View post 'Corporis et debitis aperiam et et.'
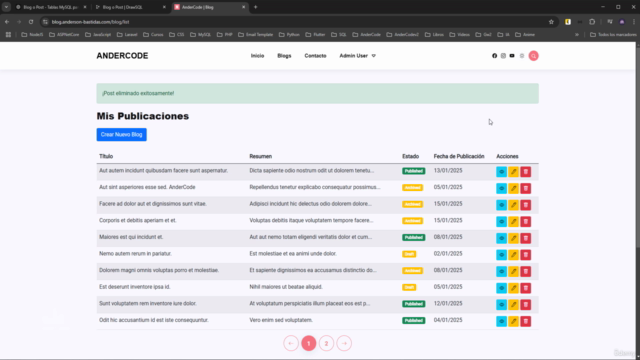Viewport: 640px width, 360px height. coord(501,222)
